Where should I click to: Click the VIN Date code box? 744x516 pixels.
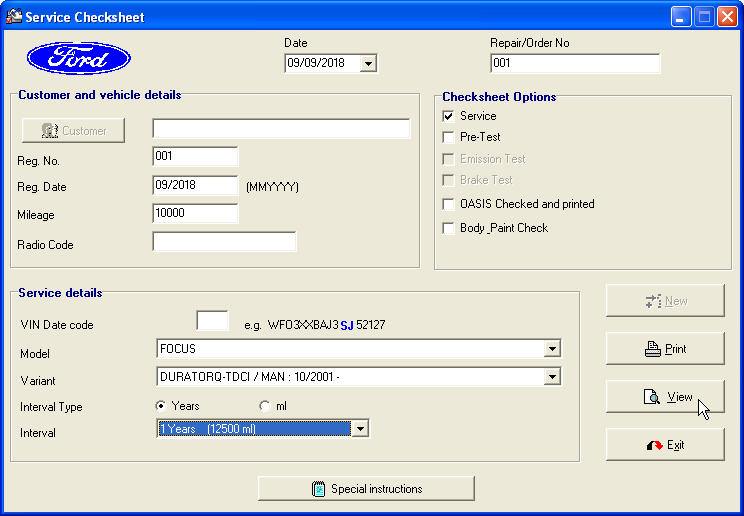[212, 321]
